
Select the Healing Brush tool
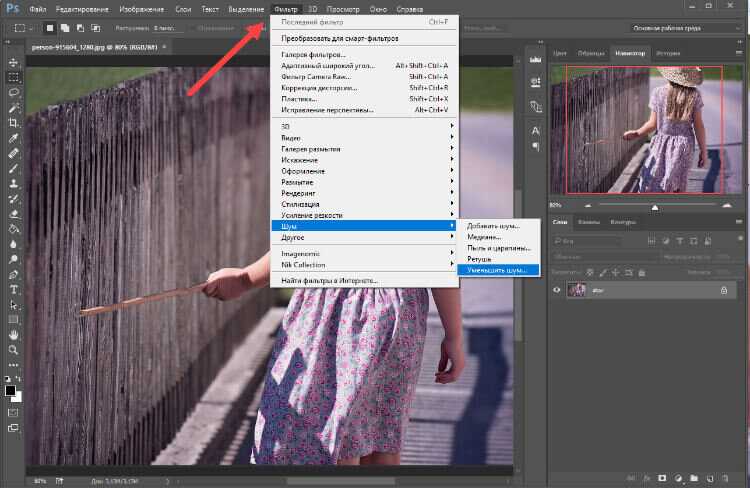pyautogui.click(x=13, y=153)
